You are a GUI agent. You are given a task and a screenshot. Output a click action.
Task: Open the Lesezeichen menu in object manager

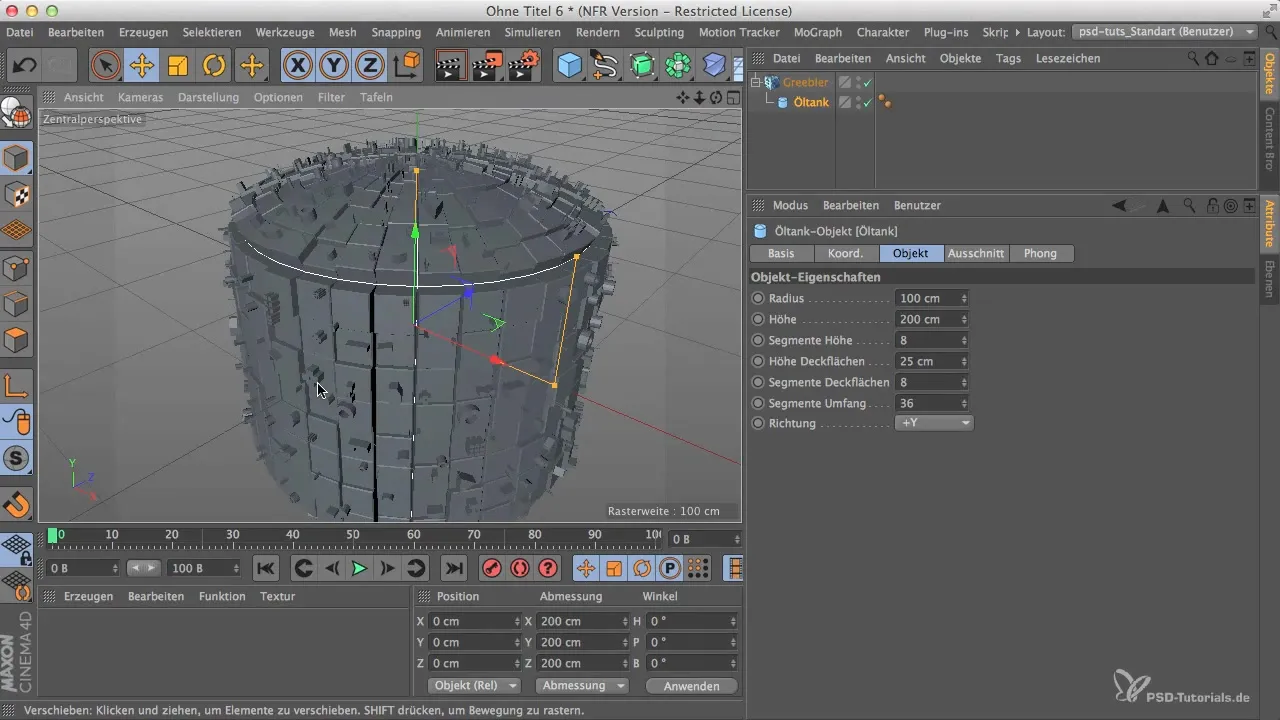click(1068, 58)
